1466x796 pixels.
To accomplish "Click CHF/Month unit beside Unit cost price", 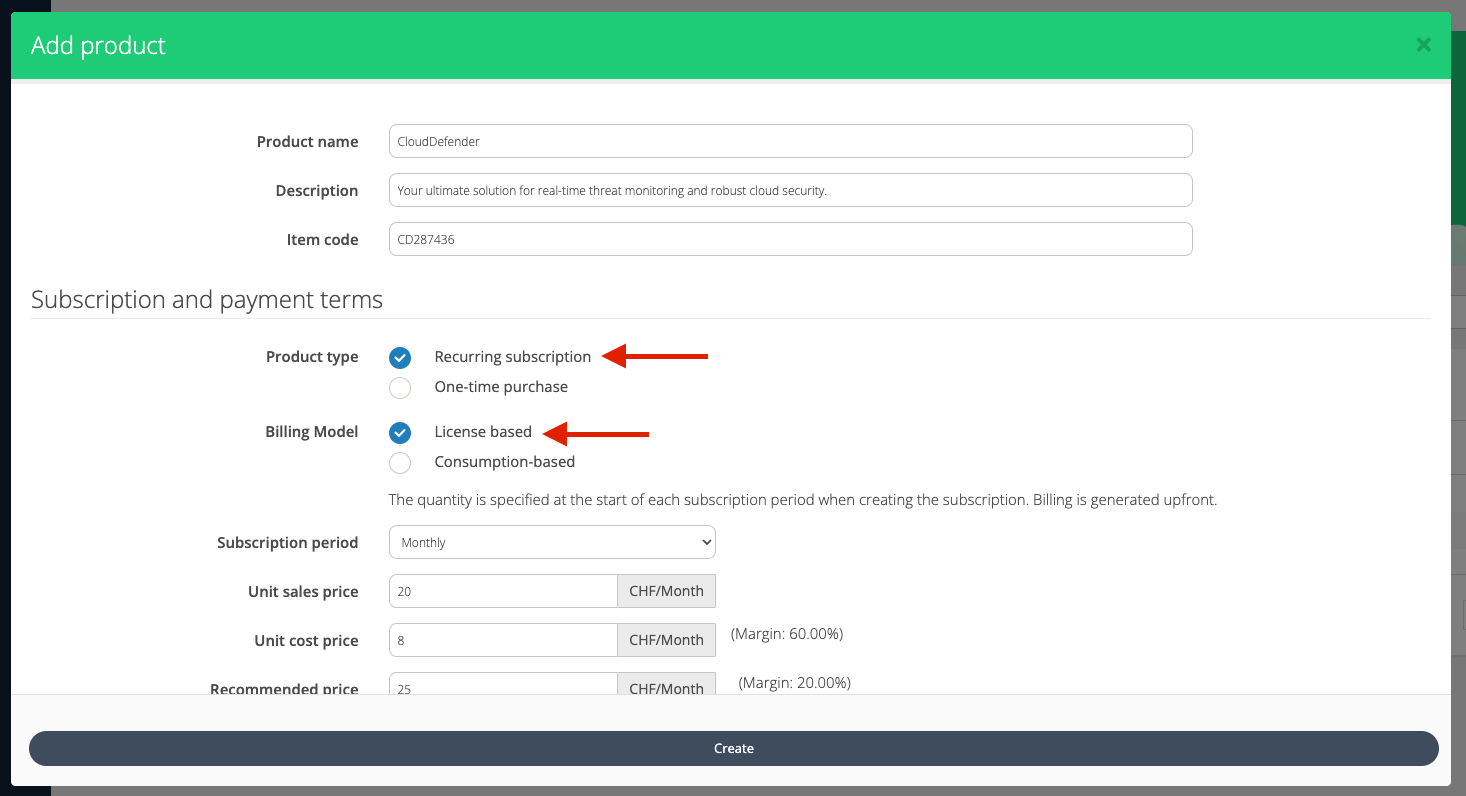I will 666,640.
